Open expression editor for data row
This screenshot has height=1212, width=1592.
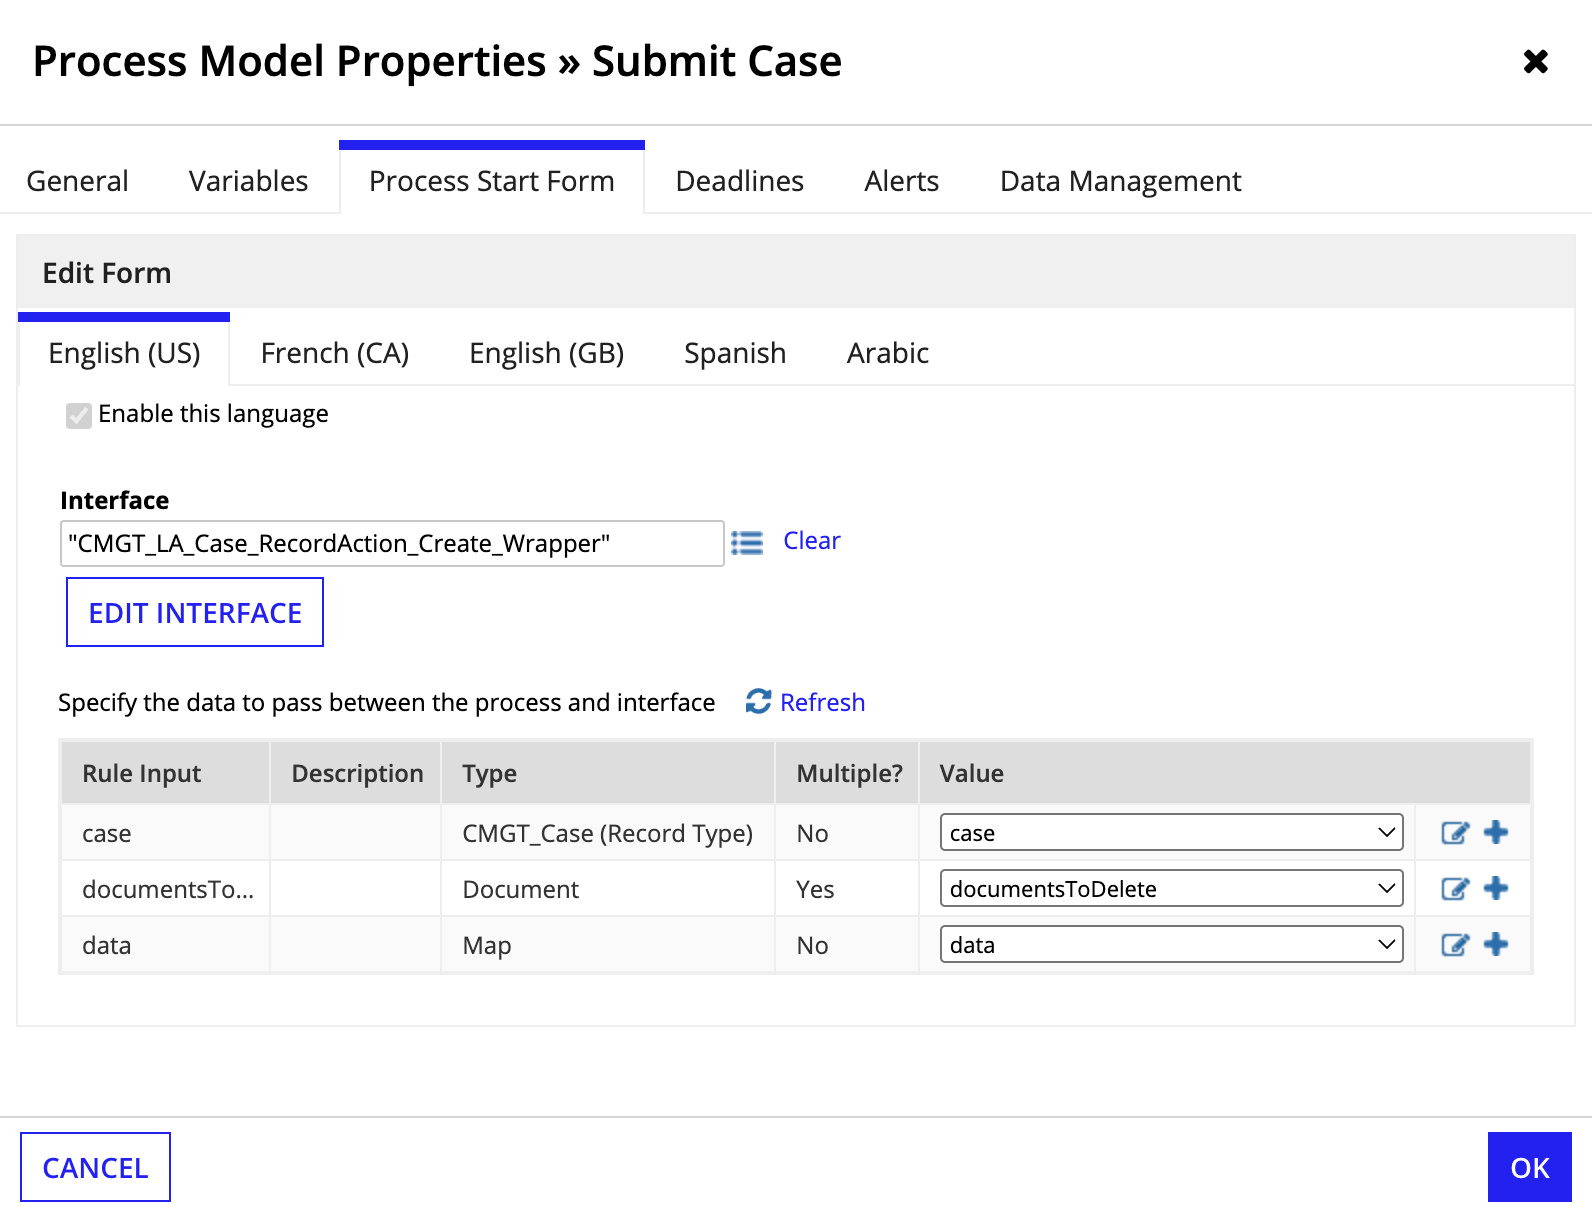click(x=1455, y=945)
